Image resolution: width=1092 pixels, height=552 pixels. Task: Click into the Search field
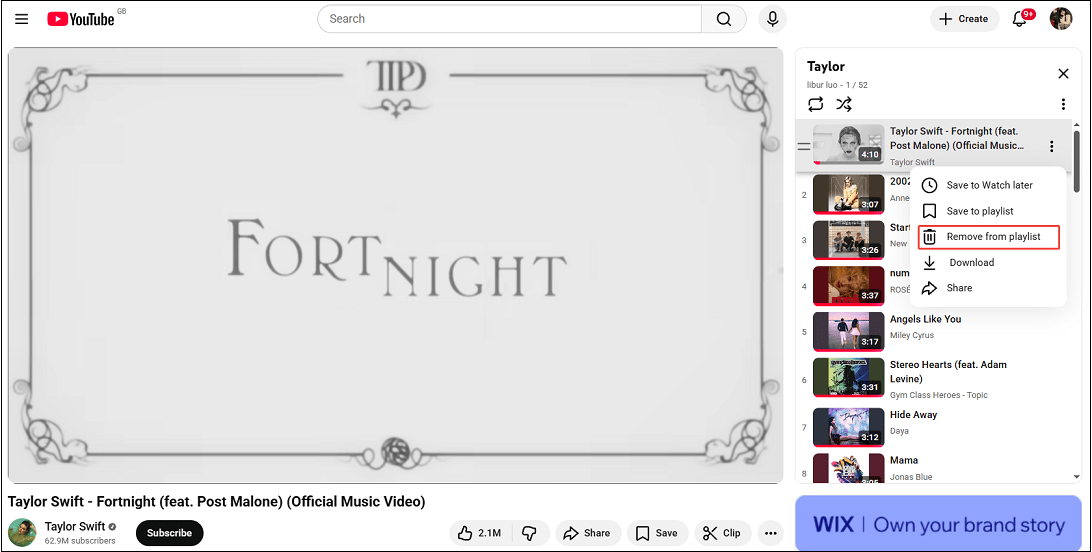tap(509, 19)
